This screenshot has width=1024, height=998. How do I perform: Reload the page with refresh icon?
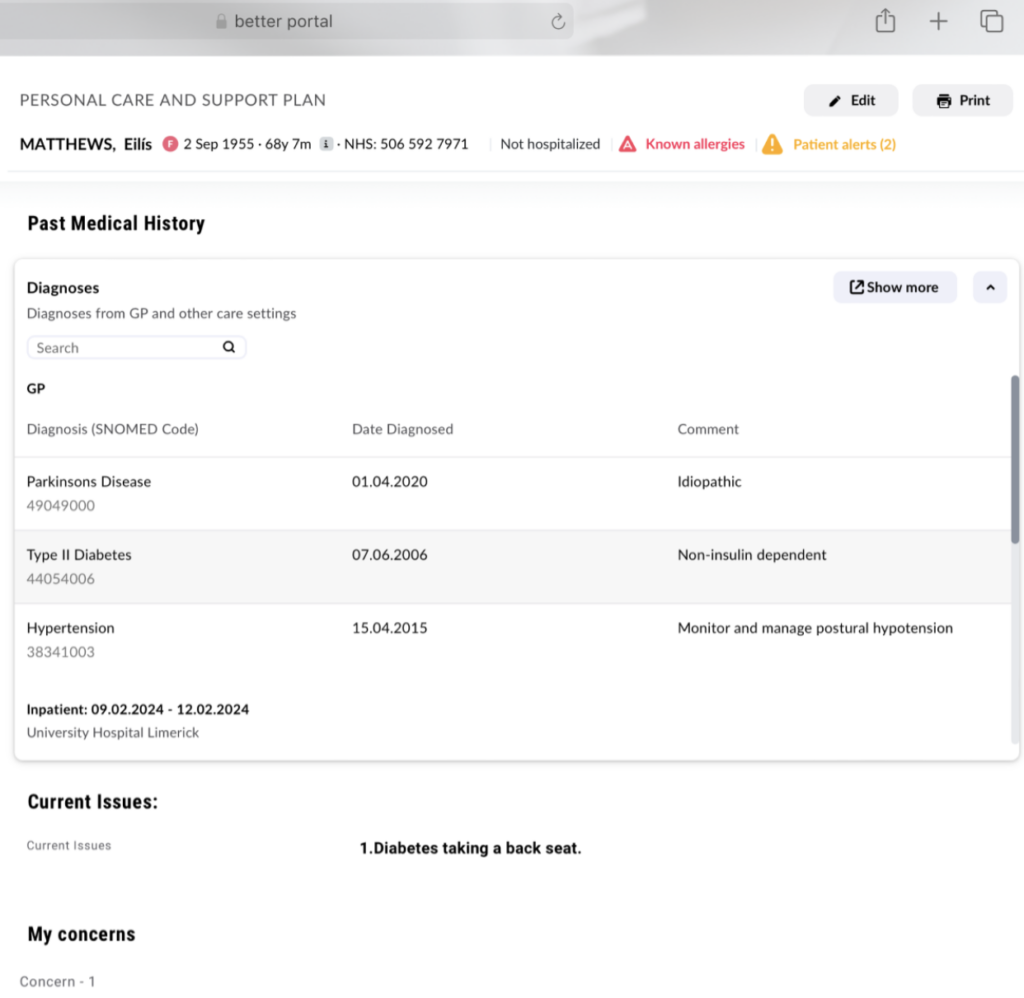pyautogui.click(x=558, y=22)
